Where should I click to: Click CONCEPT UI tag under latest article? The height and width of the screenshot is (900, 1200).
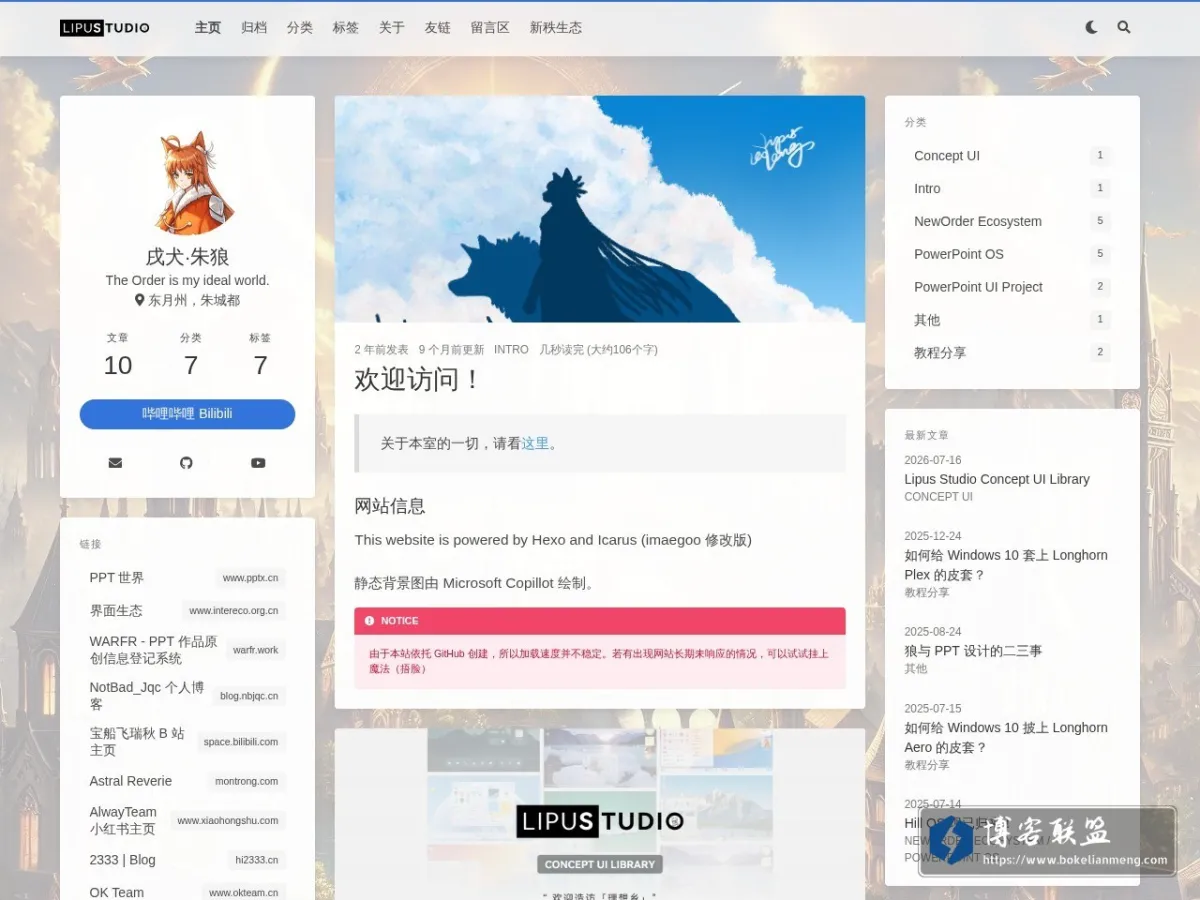tap(938, 497)
